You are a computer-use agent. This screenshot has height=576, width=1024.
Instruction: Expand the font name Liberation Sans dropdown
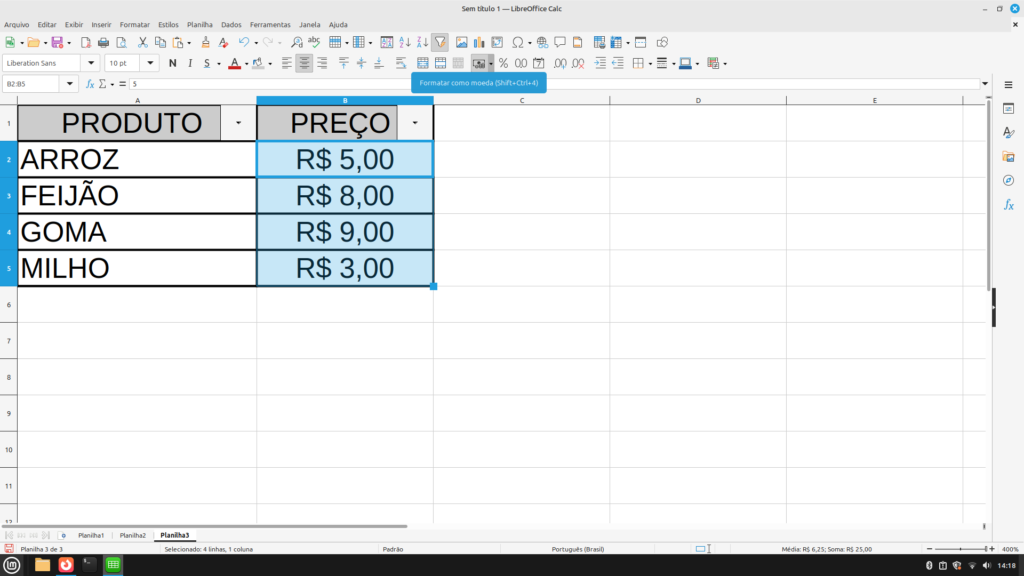coord(94,63)
